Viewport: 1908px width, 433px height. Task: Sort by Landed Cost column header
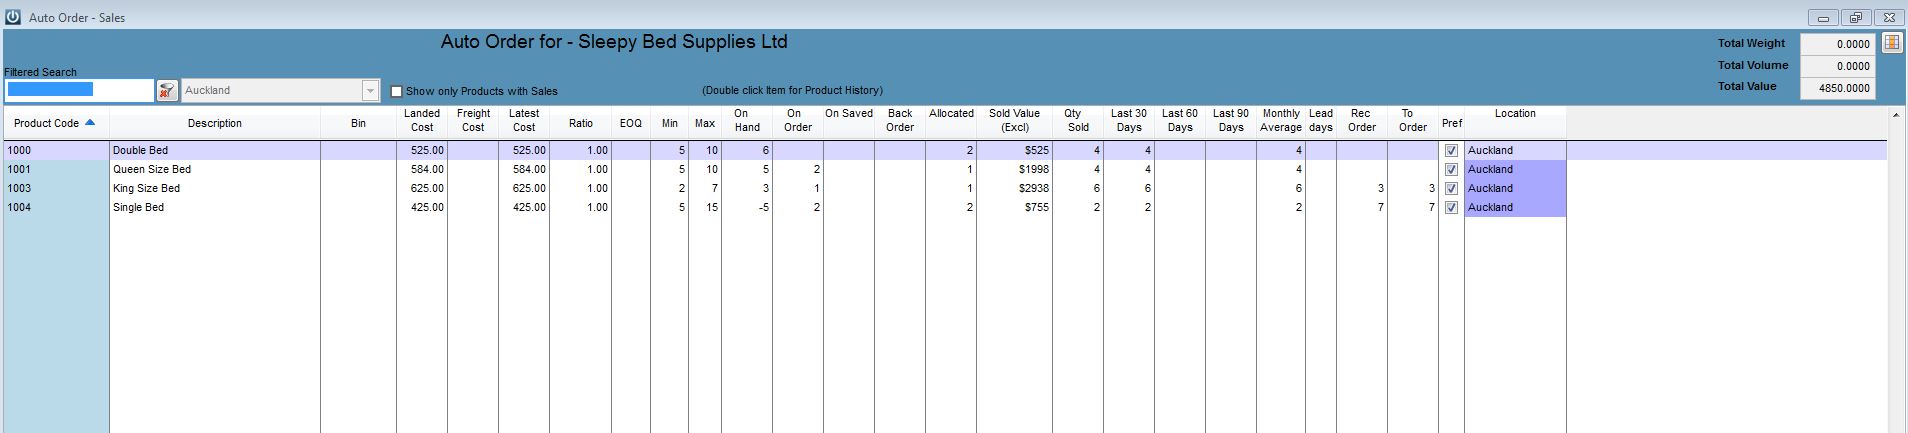pos(422,120)
